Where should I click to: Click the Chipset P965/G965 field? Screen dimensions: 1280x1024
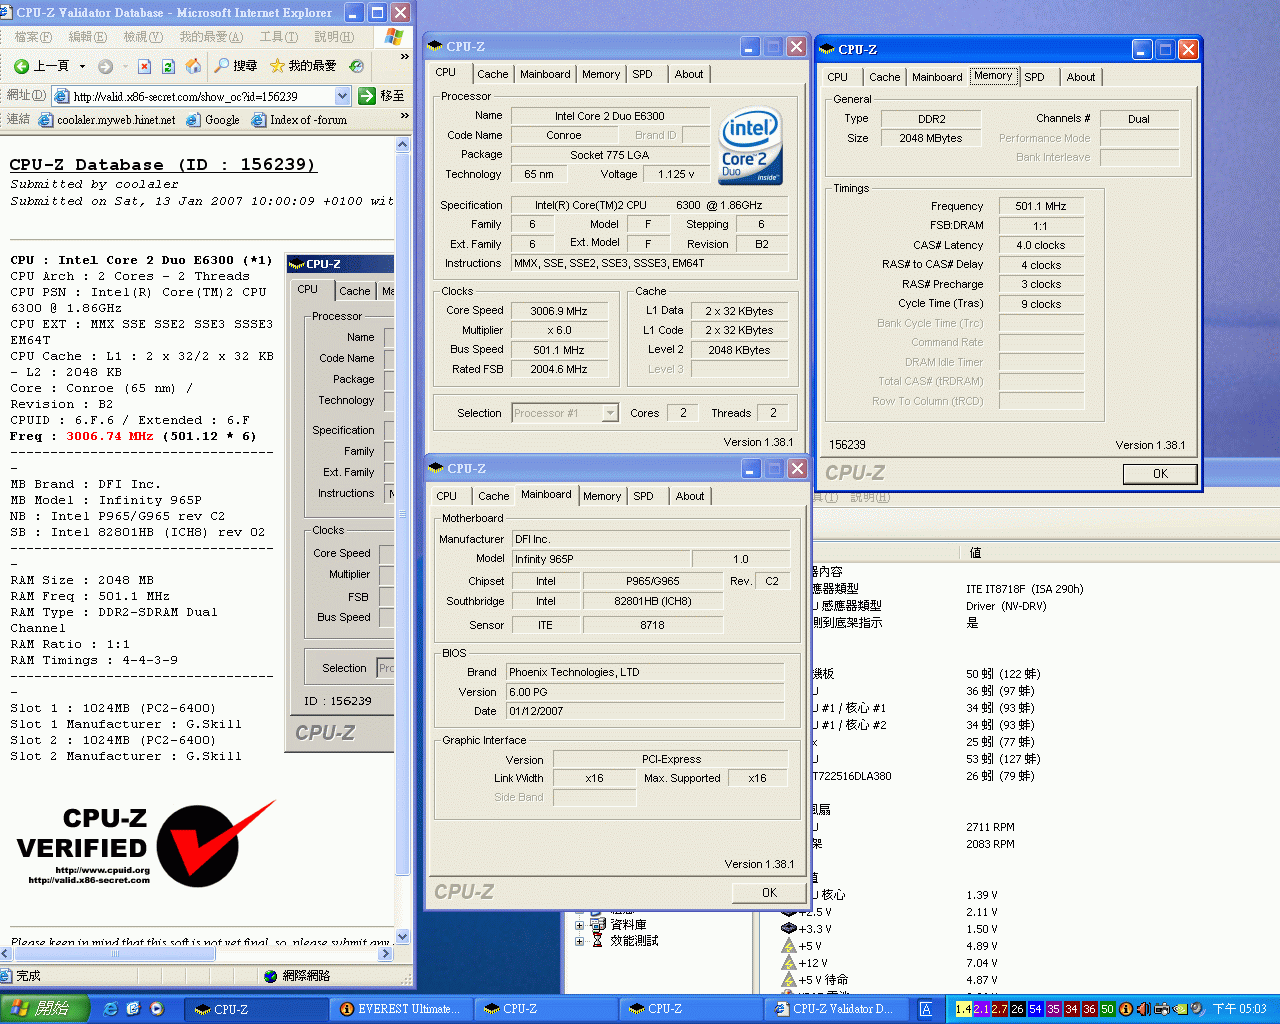coord(653,581)
